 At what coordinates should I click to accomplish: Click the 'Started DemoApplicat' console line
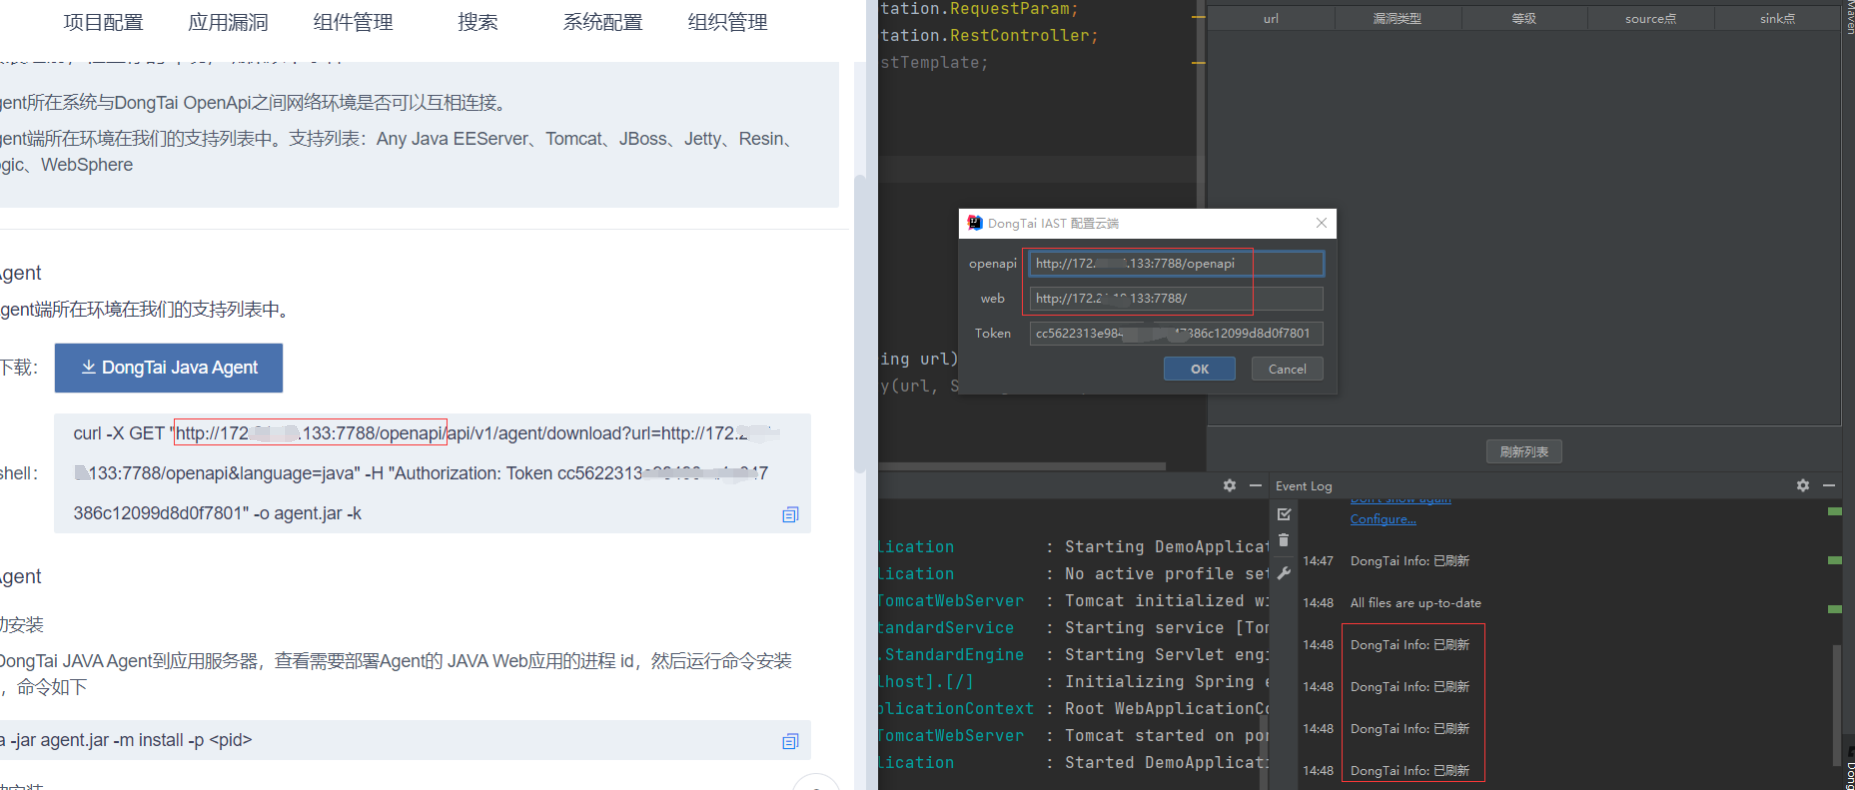pyautogui.click(x=1166, y=762)
